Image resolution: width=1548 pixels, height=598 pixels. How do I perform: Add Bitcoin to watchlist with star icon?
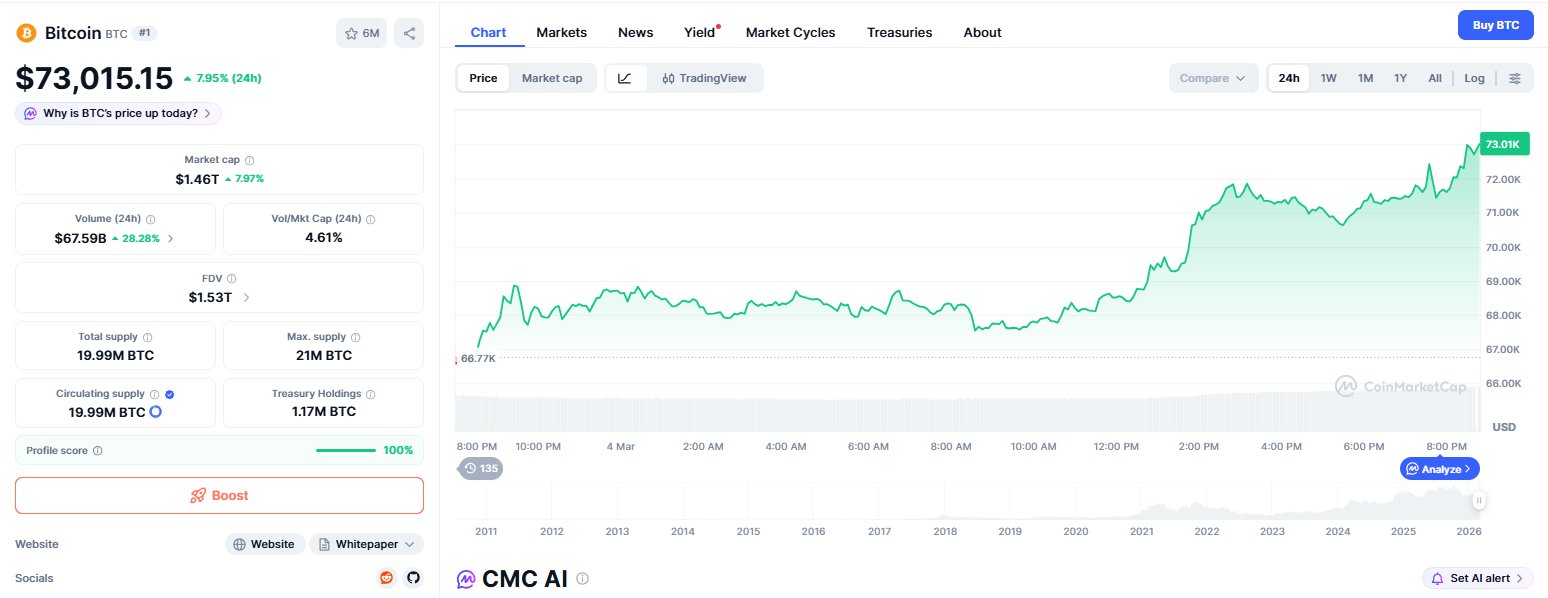coord(361,33)
